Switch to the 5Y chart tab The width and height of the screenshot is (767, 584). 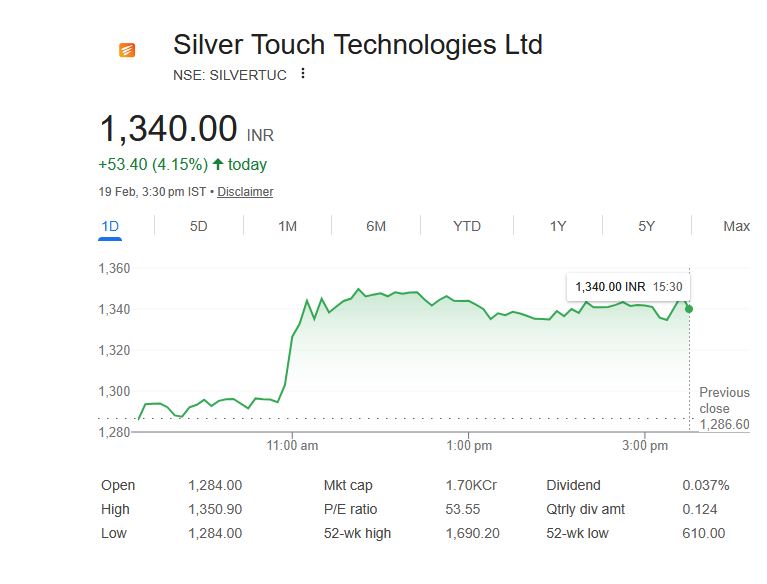[x=647, y=226]
